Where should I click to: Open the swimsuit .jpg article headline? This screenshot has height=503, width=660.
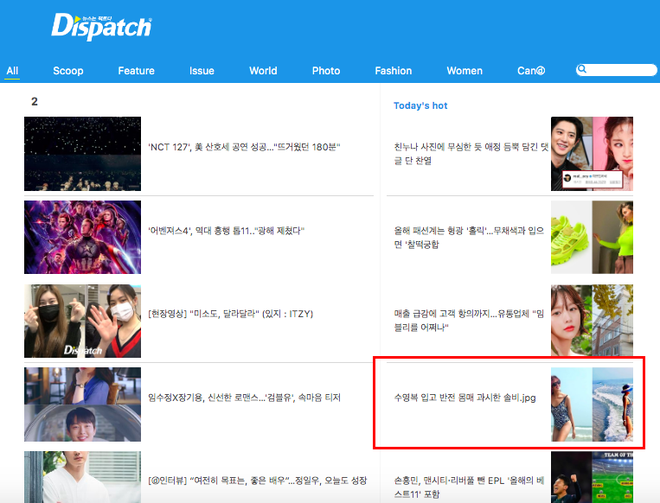tap(465, 397)
